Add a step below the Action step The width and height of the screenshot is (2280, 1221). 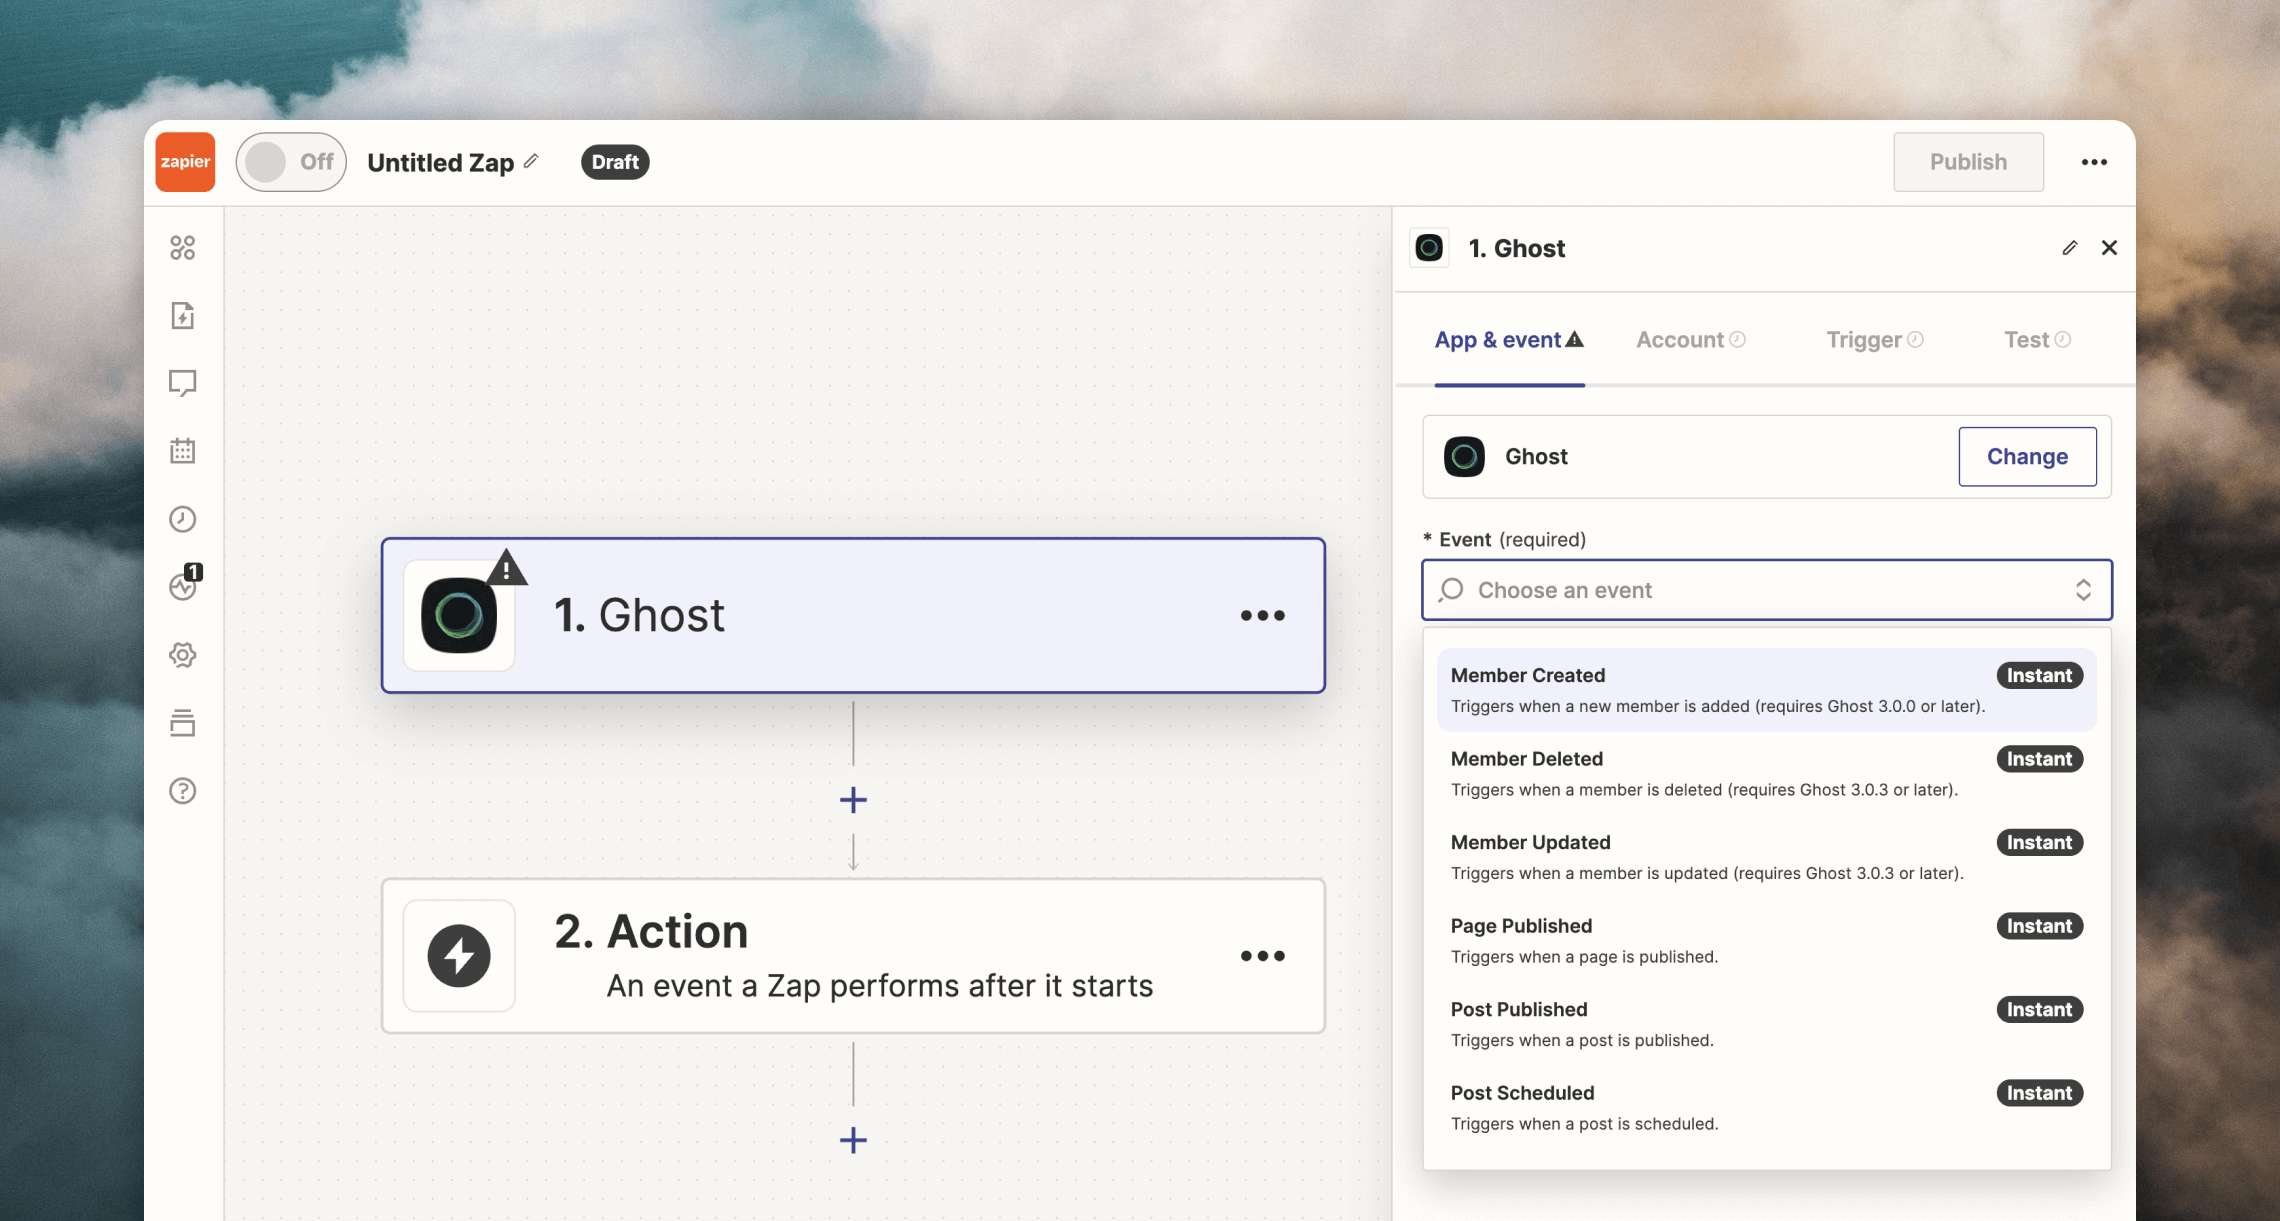[853, 1140]
